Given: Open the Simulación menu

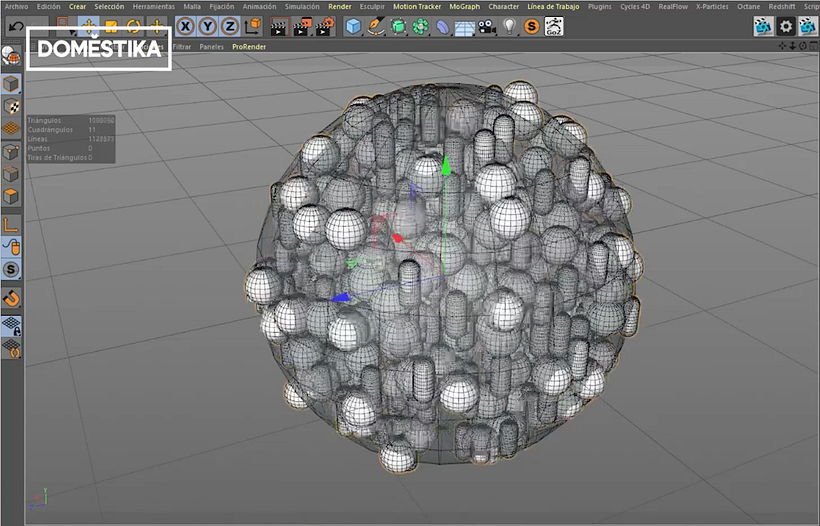Looking at the screenshot, I should click(x=302, y=6).
